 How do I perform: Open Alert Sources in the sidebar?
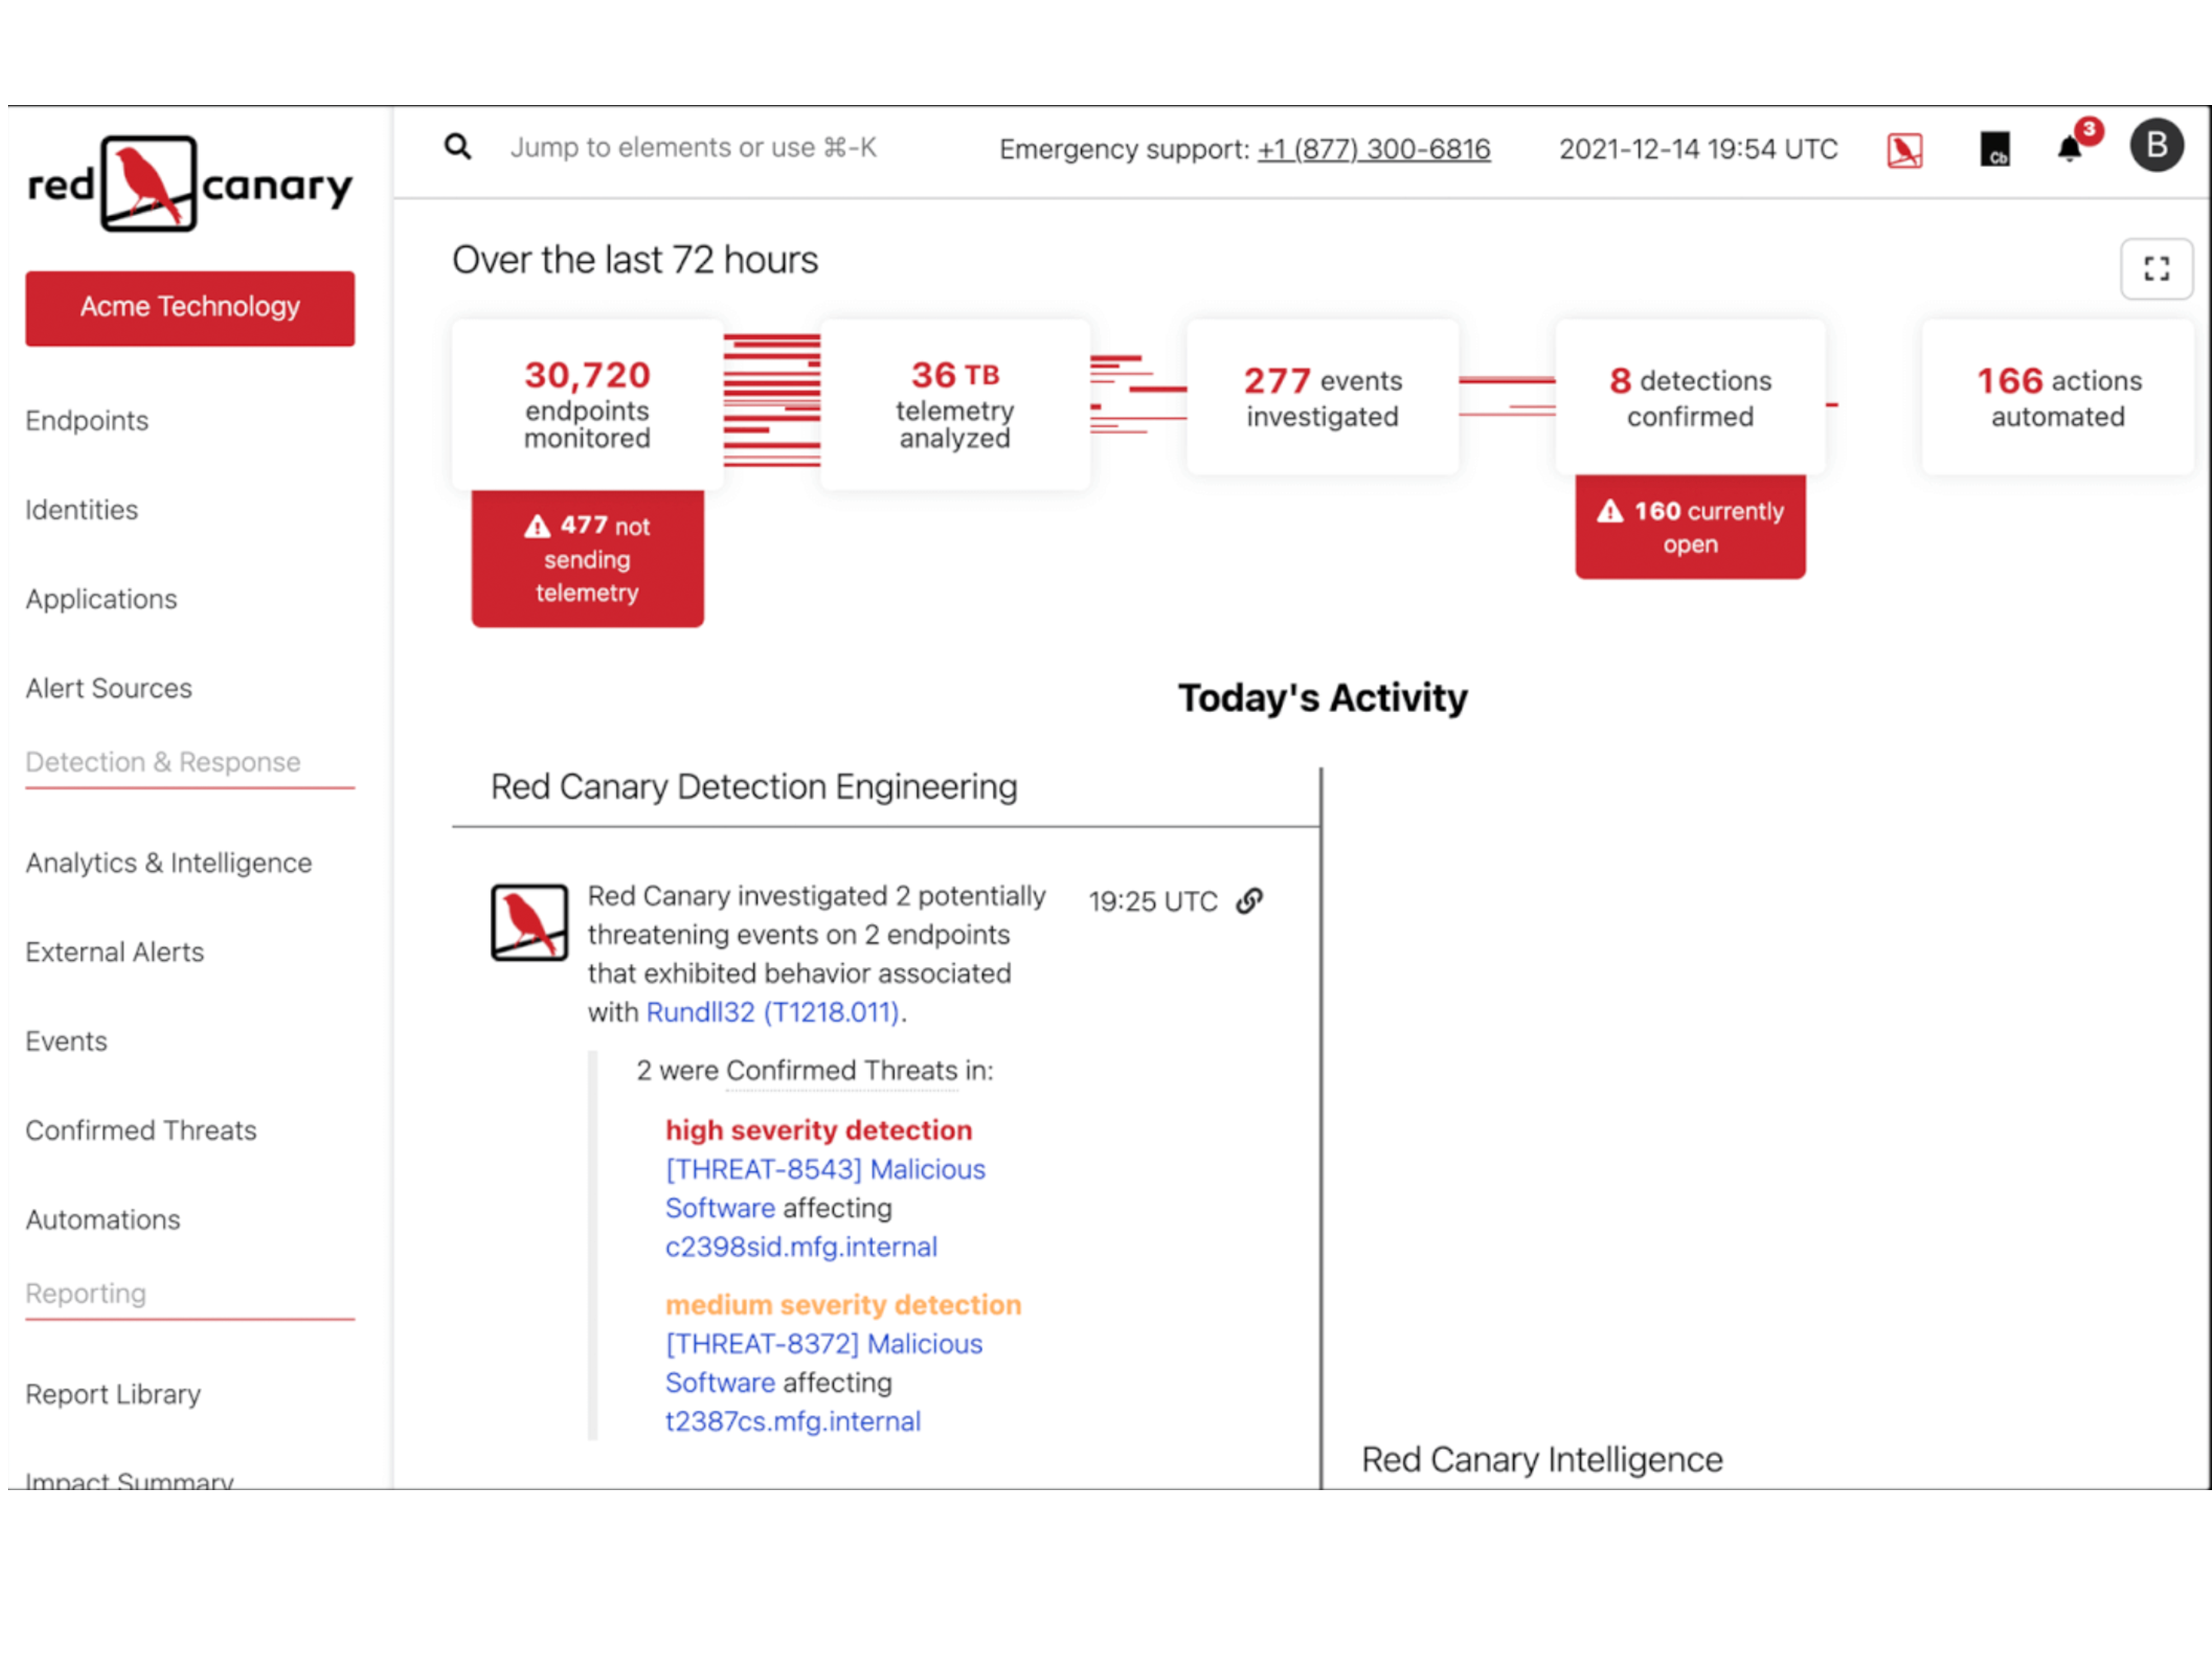click(109, 688)
